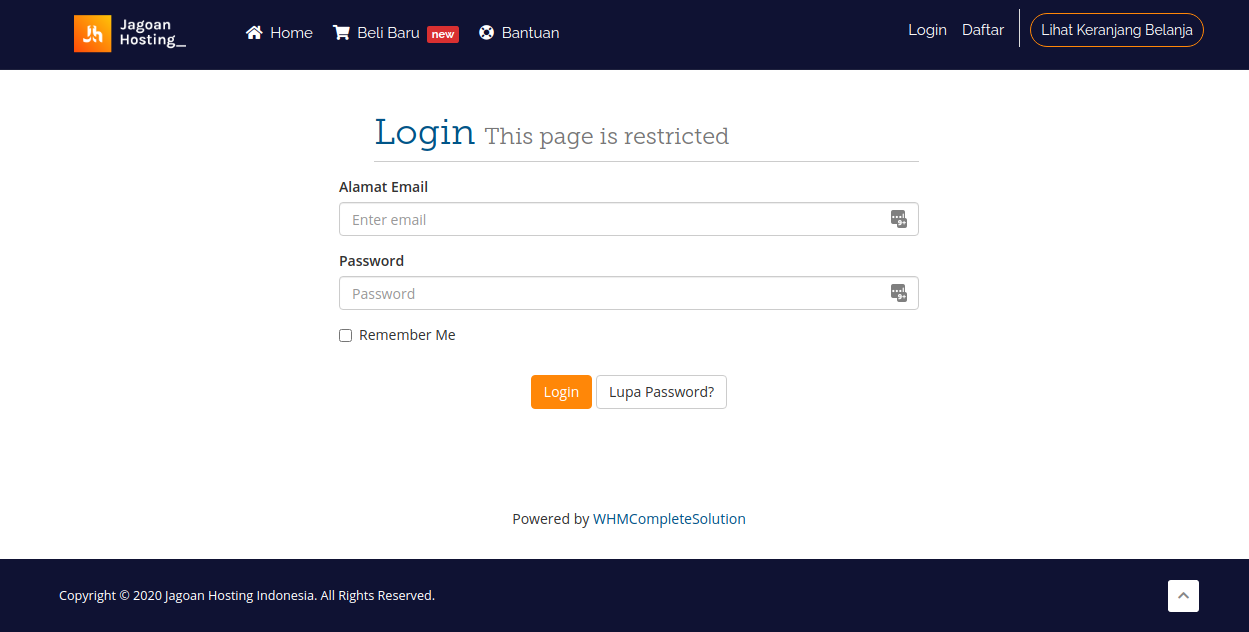
Task: Click the house icon beside Home
Action: pos(254,33)
